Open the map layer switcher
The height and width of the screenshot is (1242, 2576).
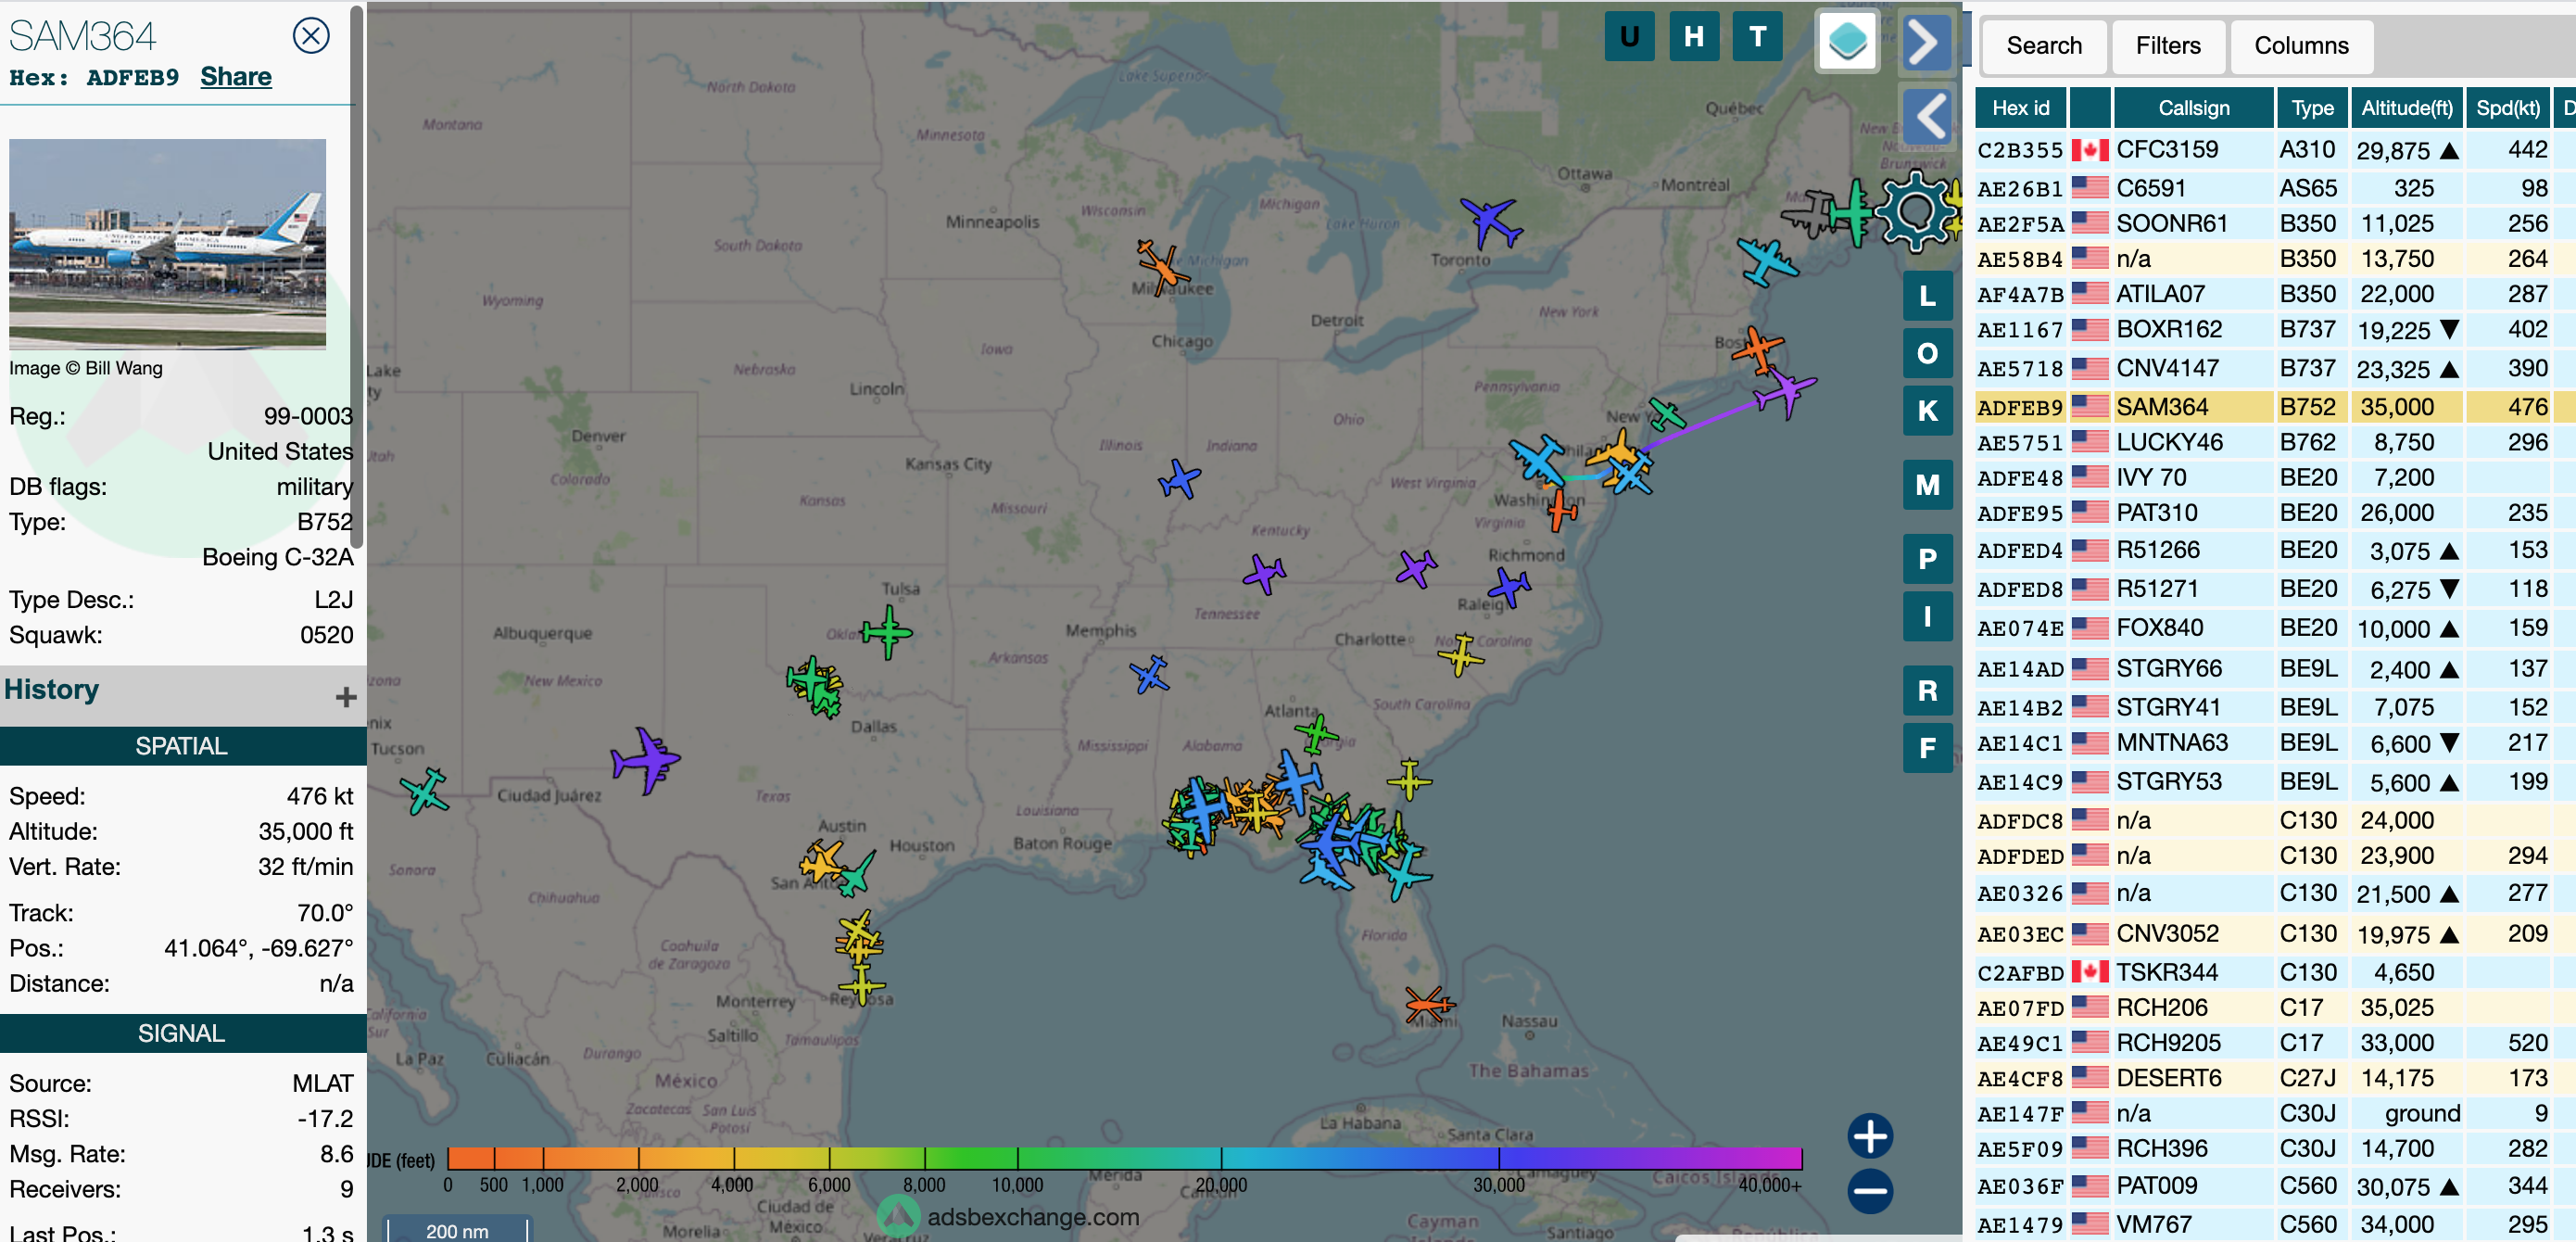click(1846, 42)
